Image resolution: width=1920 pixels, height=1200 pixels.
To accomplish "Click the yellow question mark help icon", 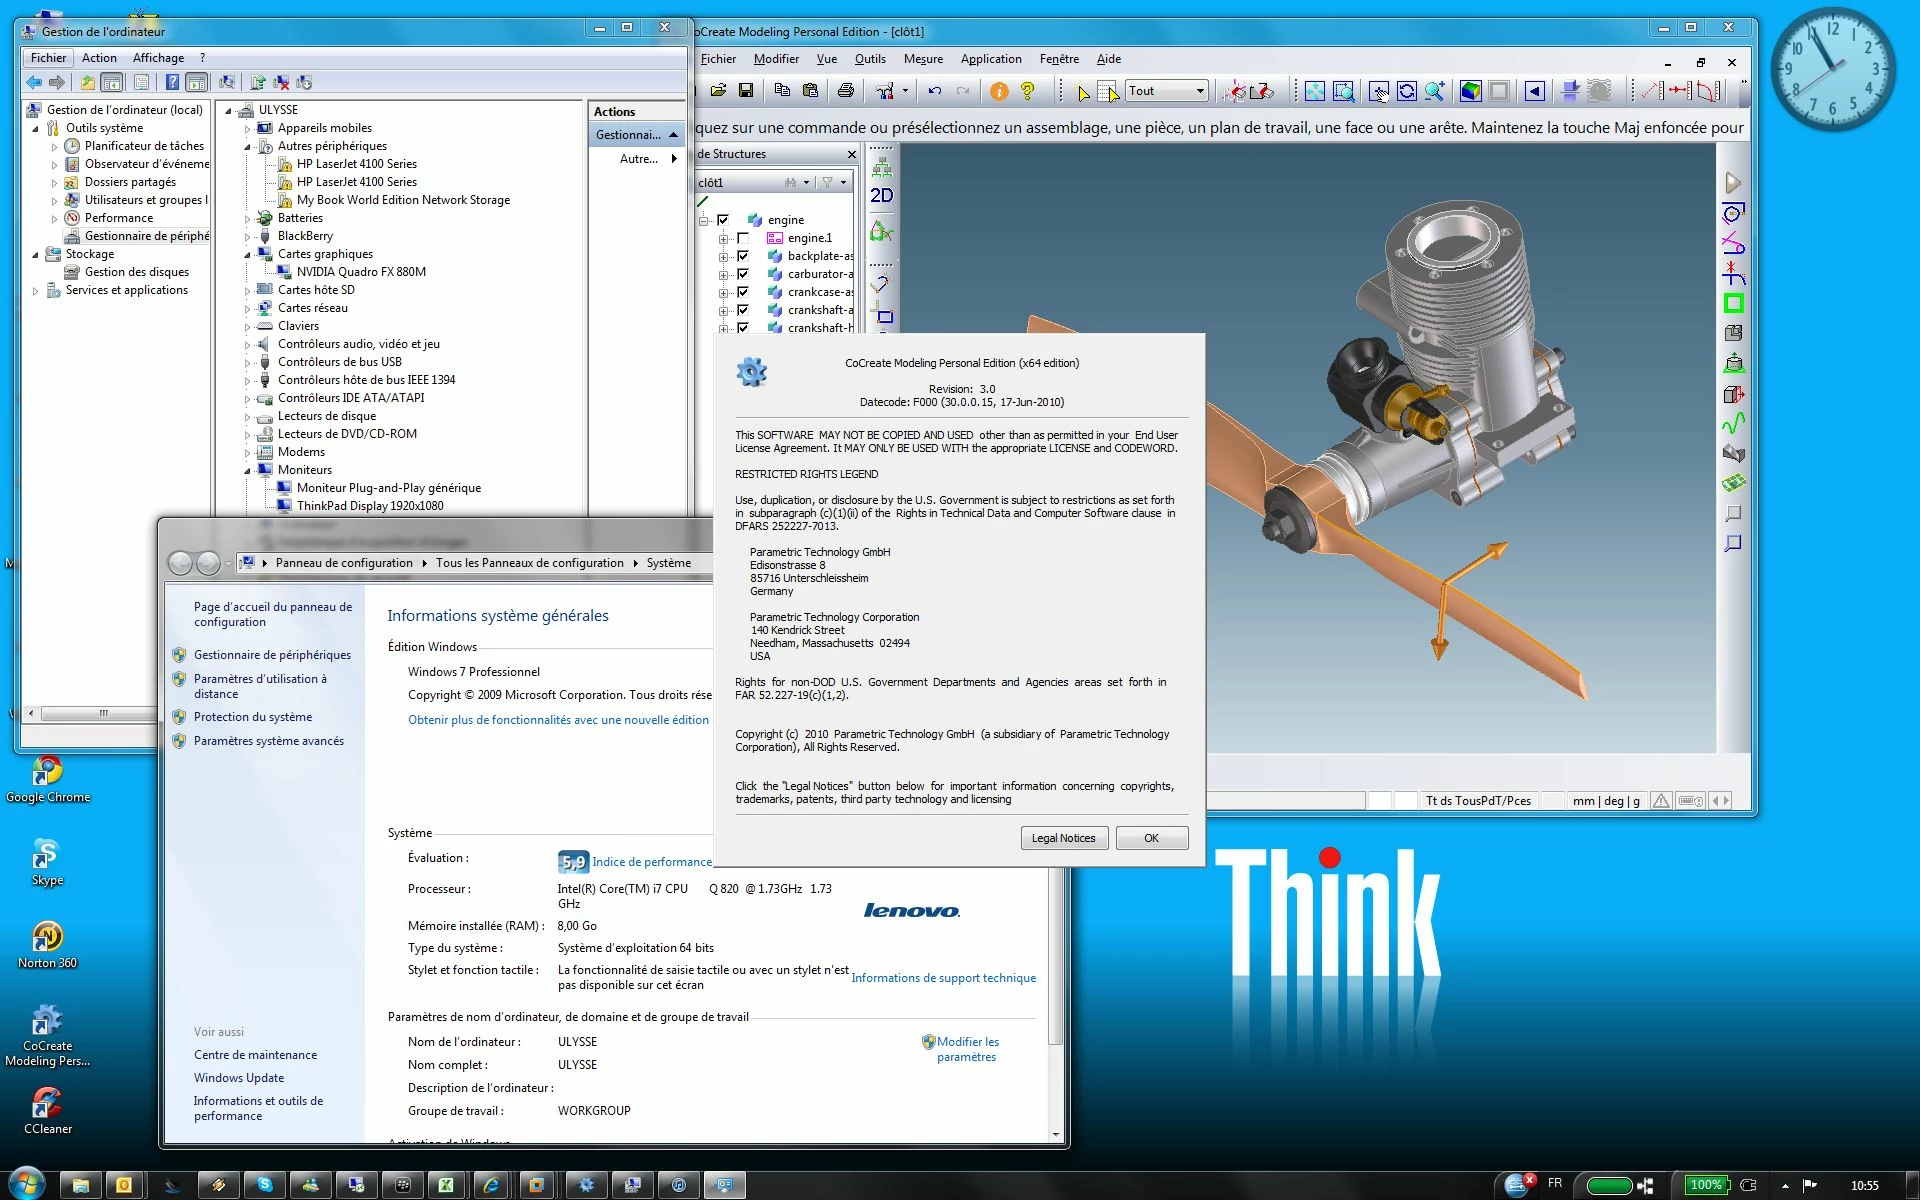I will (x=1027, y=91).
